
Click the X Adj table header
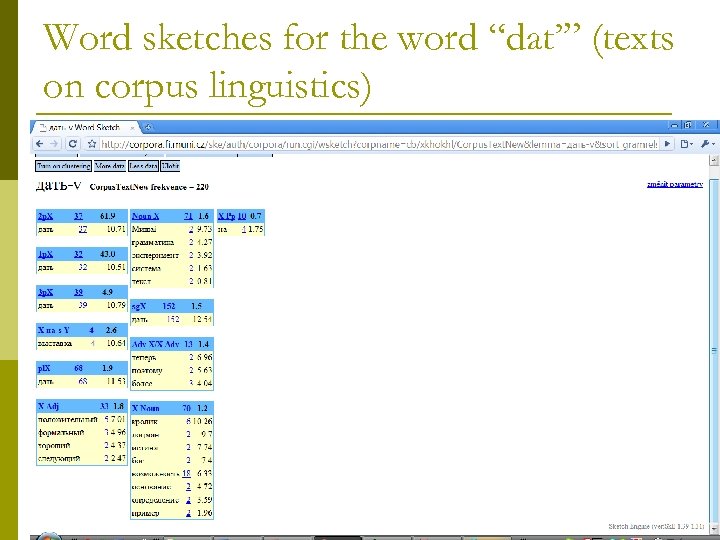point(82,406)
